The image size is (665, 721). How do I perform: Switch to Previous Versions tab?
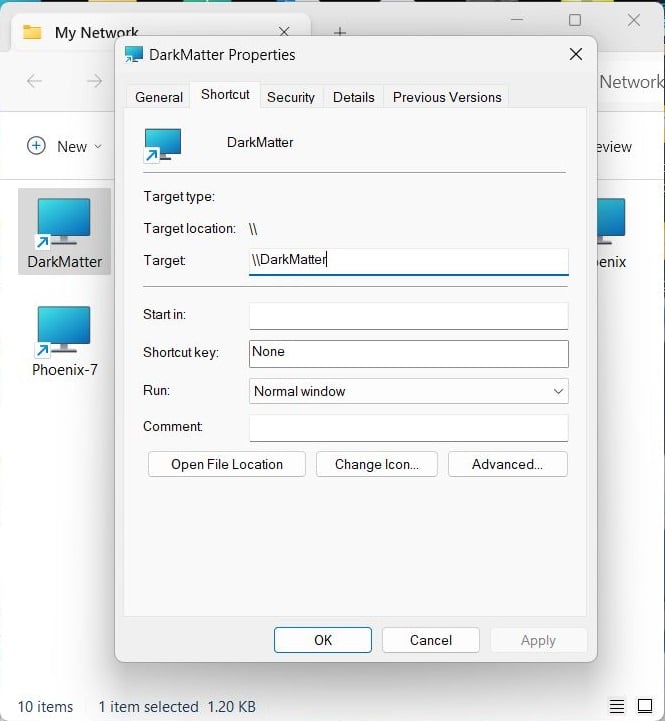(447, 97)
